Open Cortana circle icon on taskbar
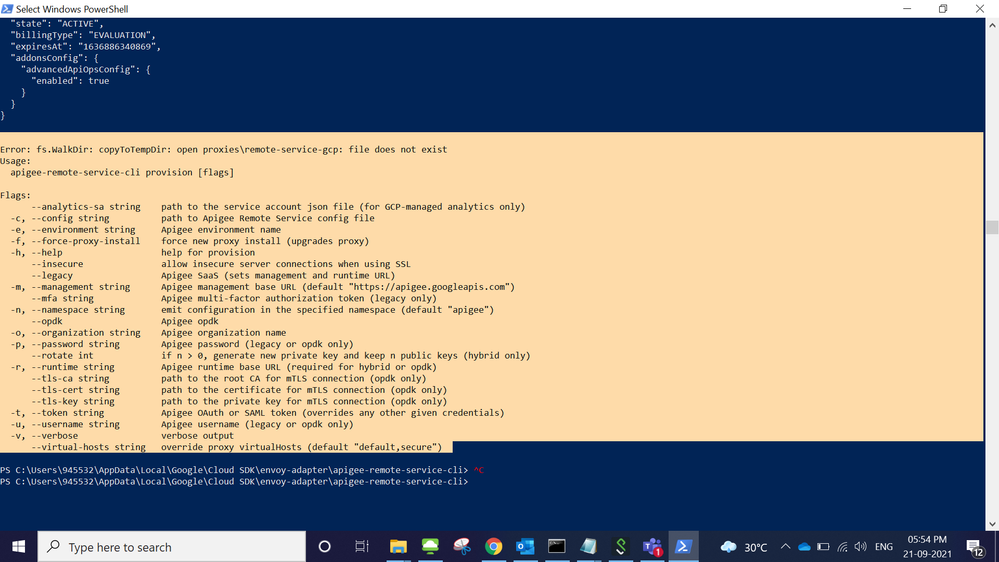Screen dimensions: 999x562 [x=324, y=547]
